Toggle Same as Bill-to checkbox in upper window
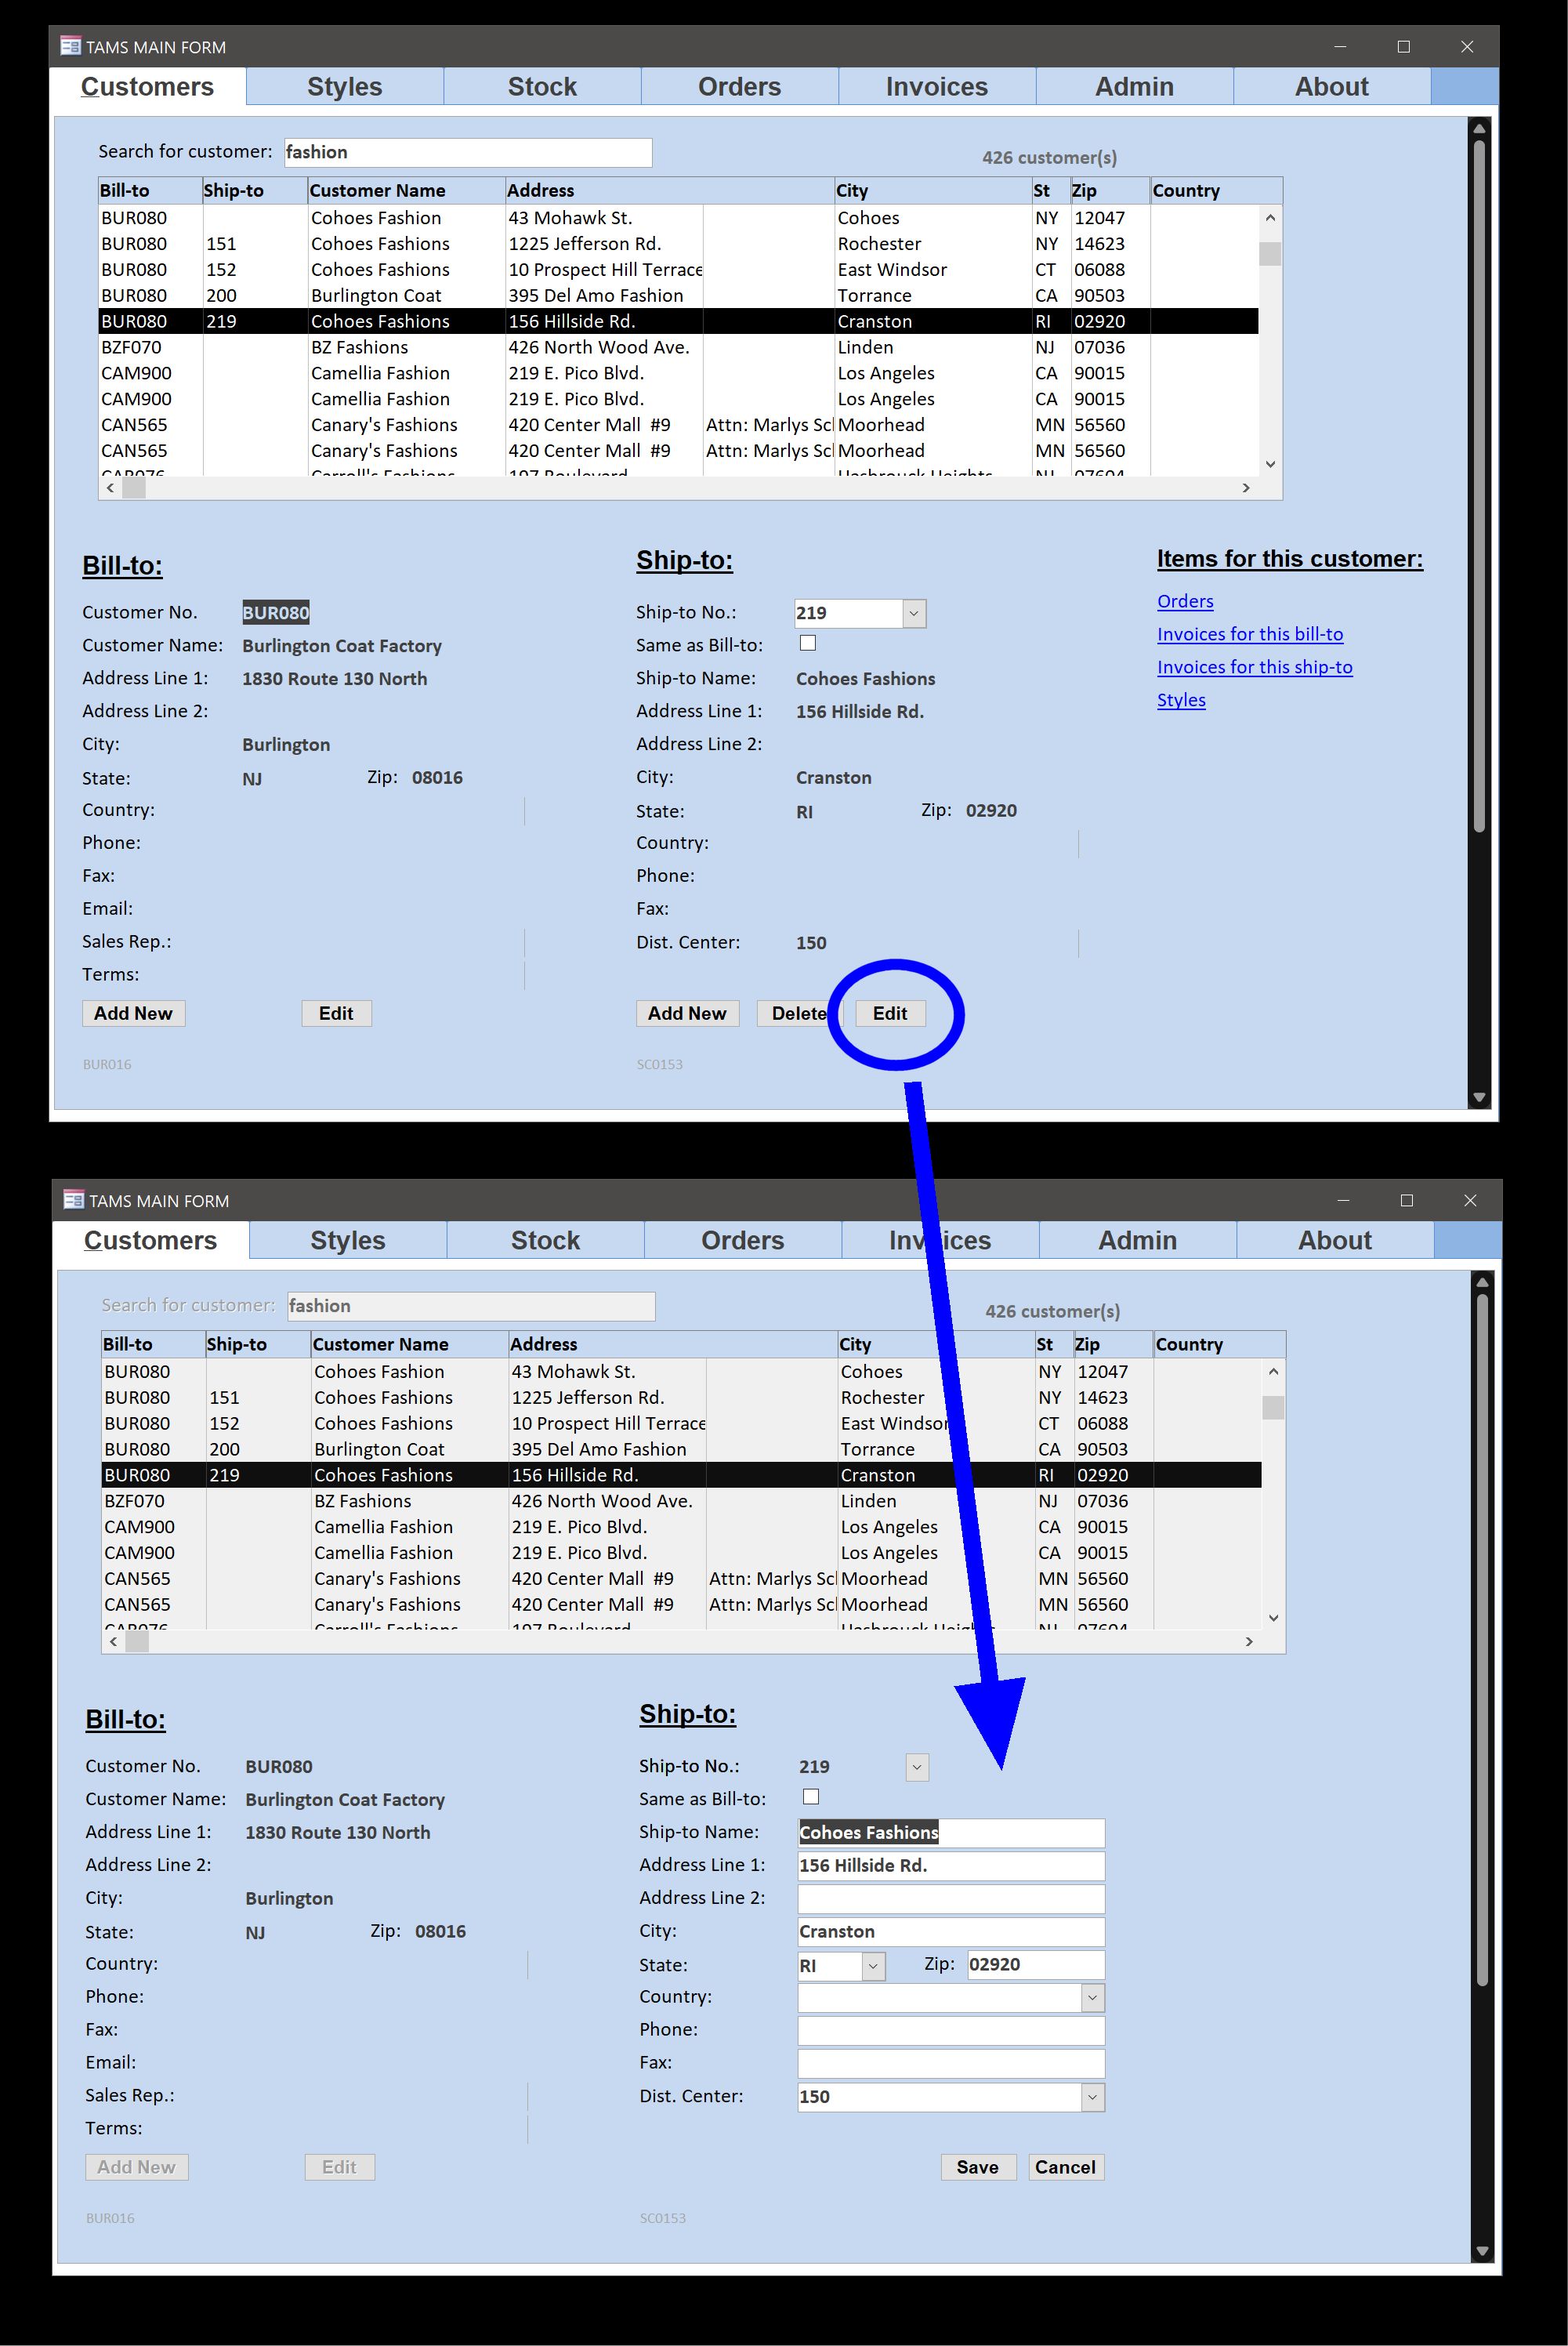 [808, 643]
